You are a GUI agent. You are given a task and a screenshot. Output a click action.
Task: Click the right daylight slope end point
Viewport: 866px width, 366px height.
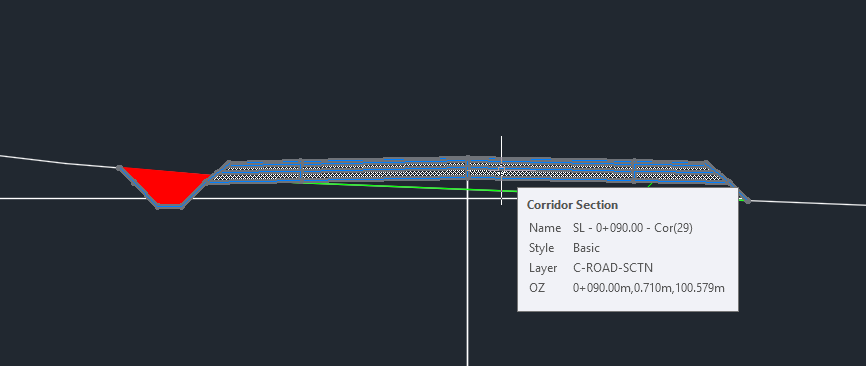point(748,201)
